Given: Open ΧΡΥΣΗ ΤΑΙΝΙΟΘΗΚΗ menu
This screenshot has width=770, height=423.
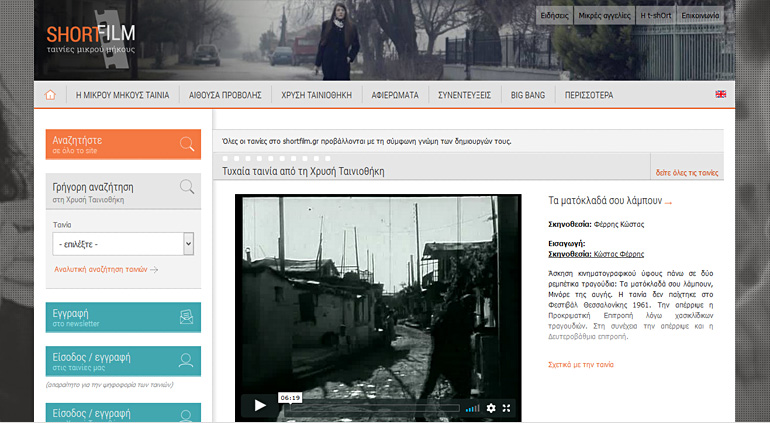Looking at the screenshot, I should point(316,95).
